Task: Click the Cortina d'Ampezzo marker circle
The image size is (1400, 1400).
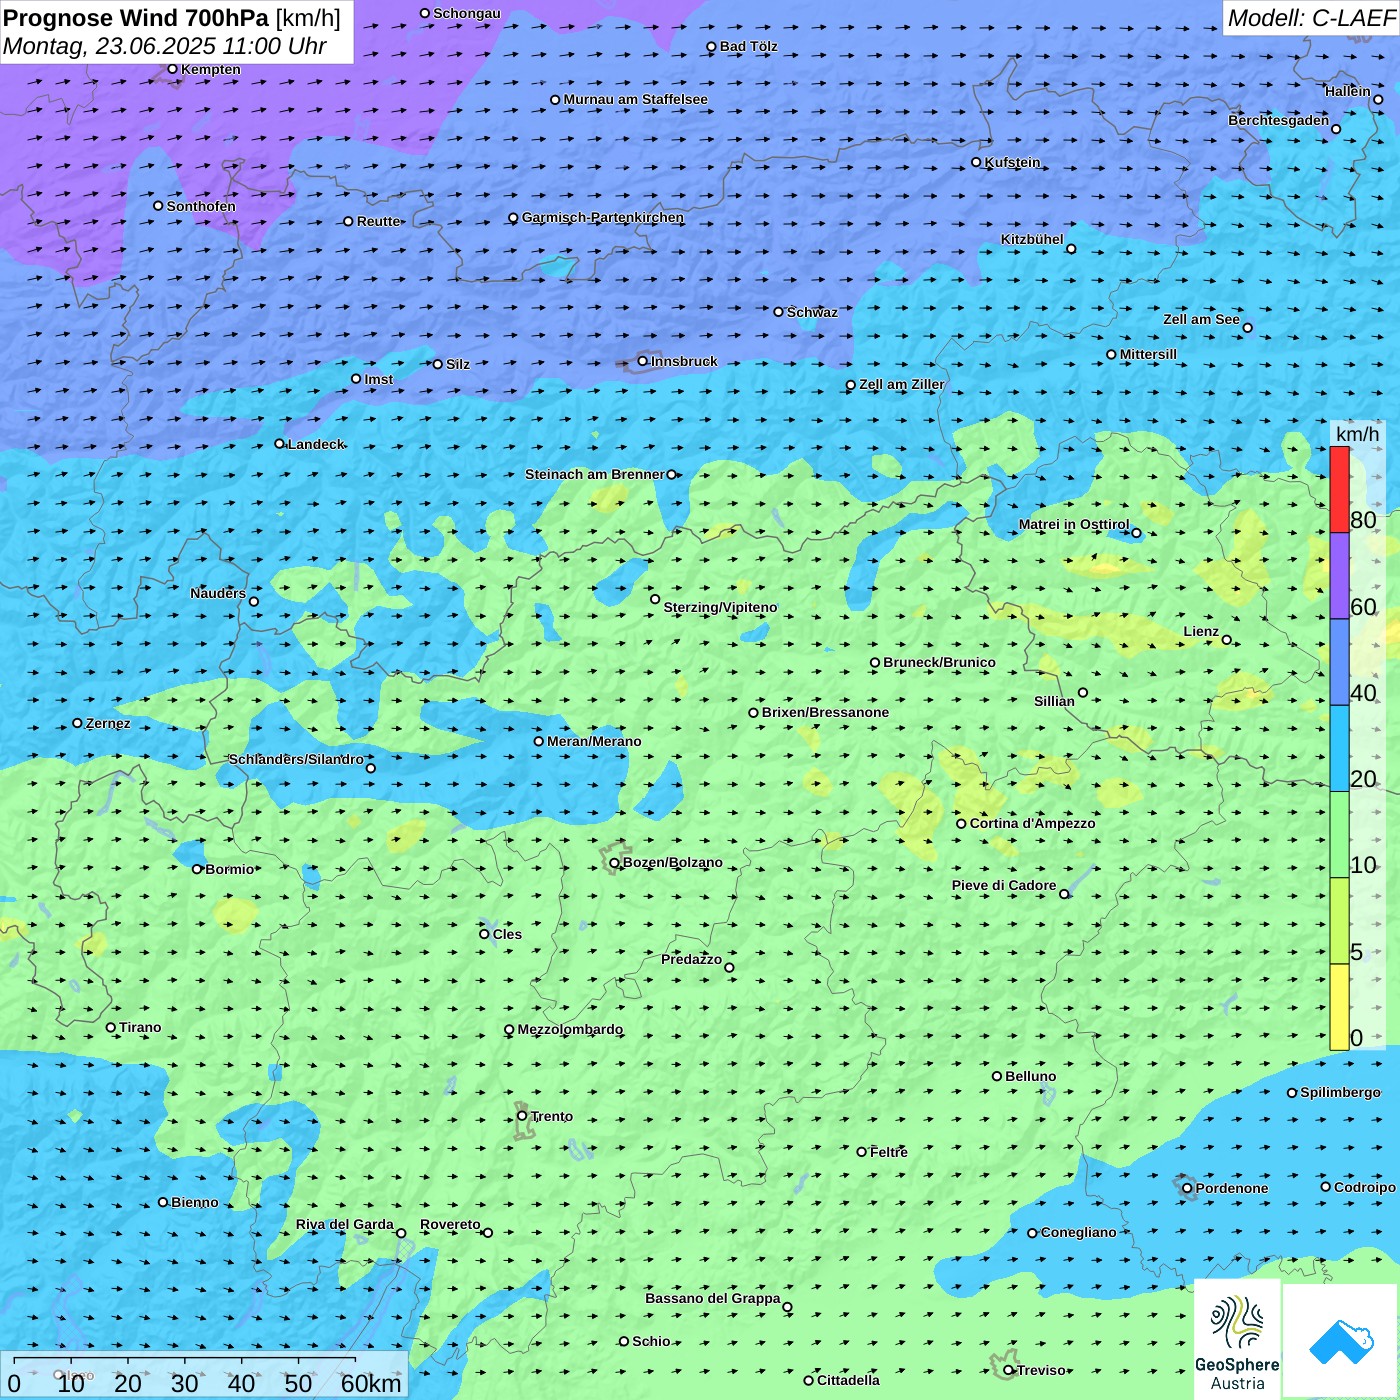Action: tap(961, 824)
